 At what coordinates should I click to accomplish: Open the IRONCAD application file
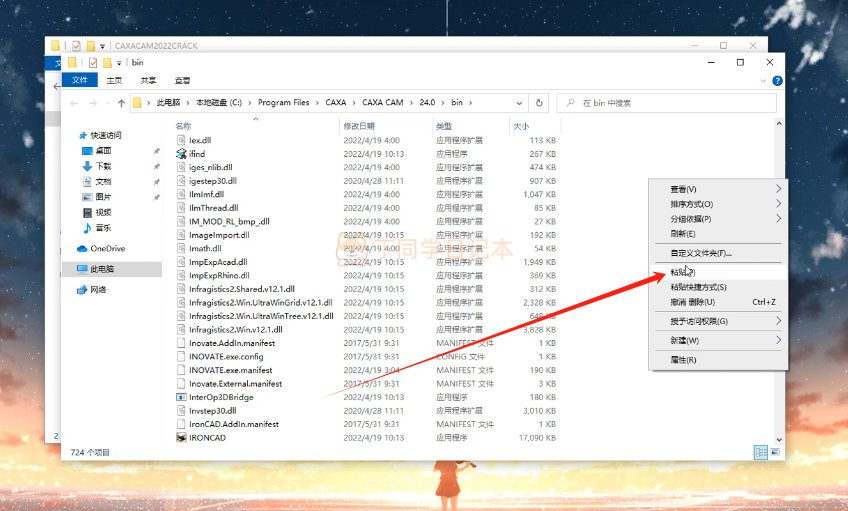[x=207, y=438]
